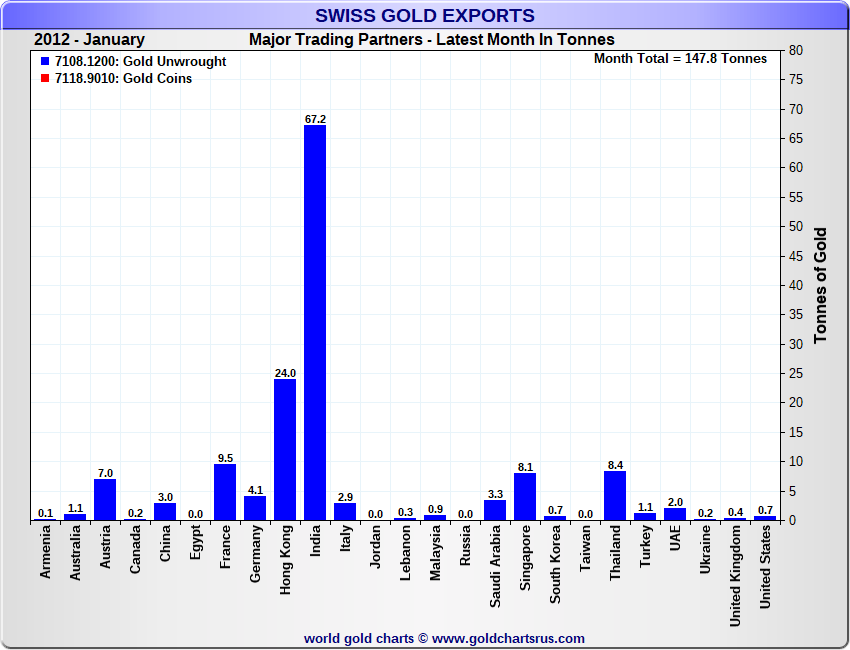850x650 pixels.
Task: Click the 8.4 value above Thailand
Action: pyautogui.click(x=615, y=465)
